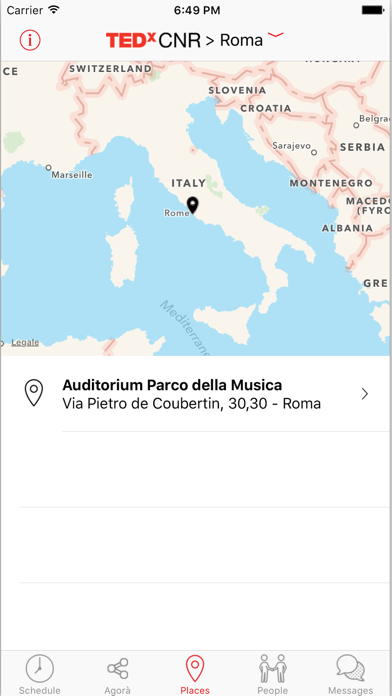Open the Messages speech bubbles icon

click(350, 668)
